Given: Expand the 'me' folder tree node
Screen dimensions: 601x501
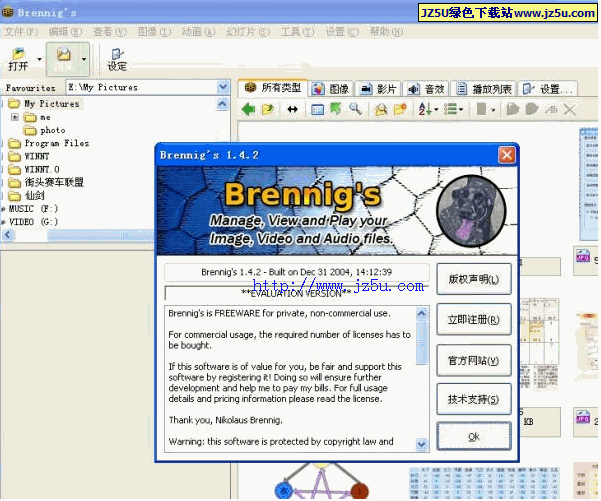Looking at the screenshot, I should pos(15,117).
